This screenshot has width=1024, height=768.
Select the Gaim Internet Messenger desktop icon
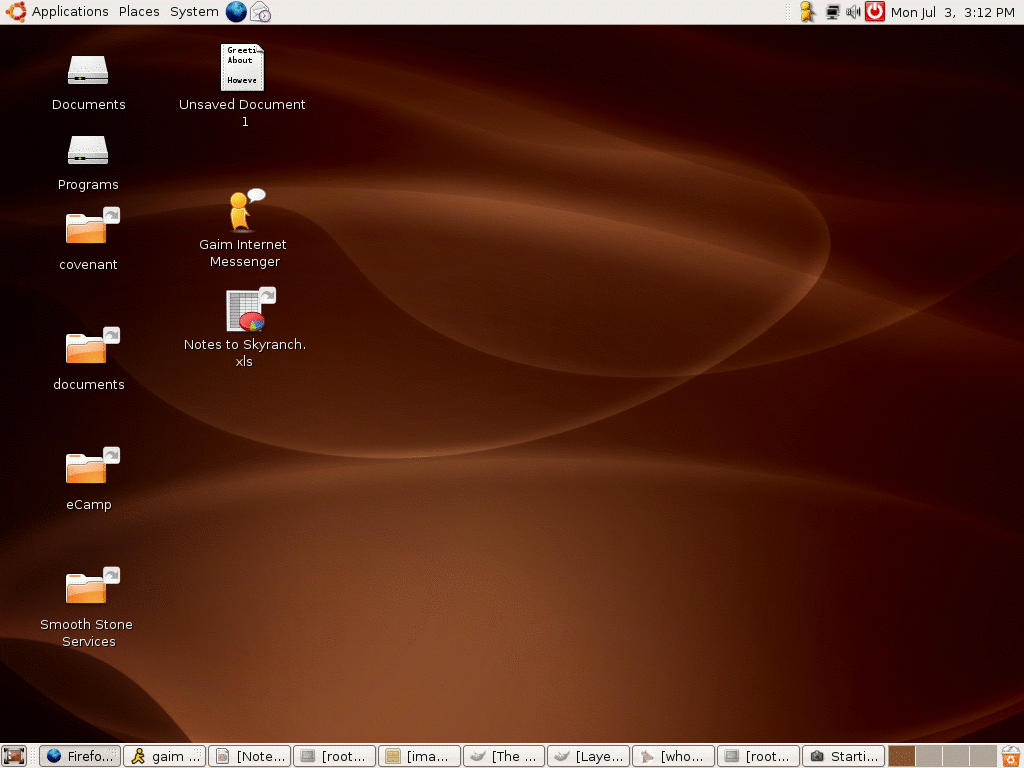(243, 211)
